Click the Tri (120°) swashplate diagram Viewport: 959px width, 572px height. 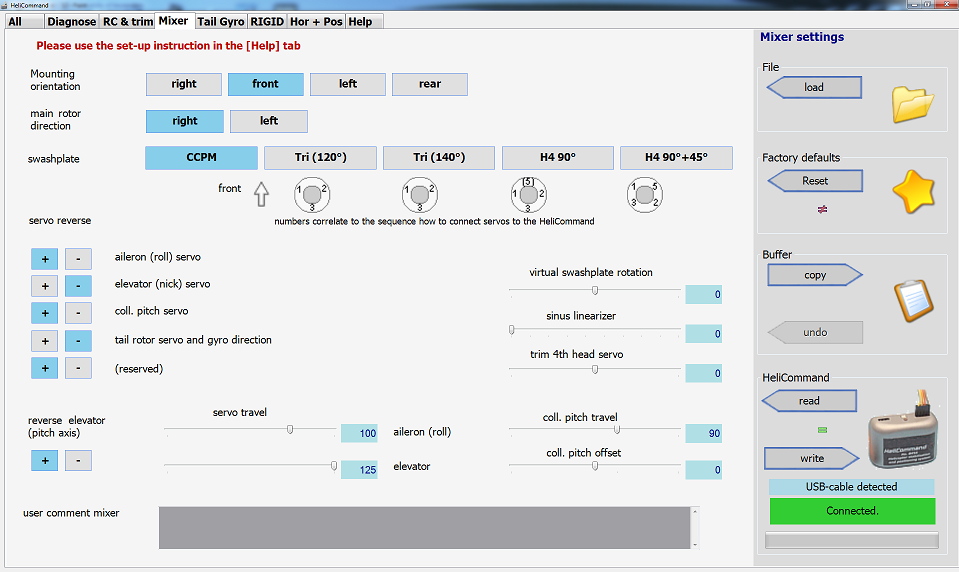coord(312,195)
